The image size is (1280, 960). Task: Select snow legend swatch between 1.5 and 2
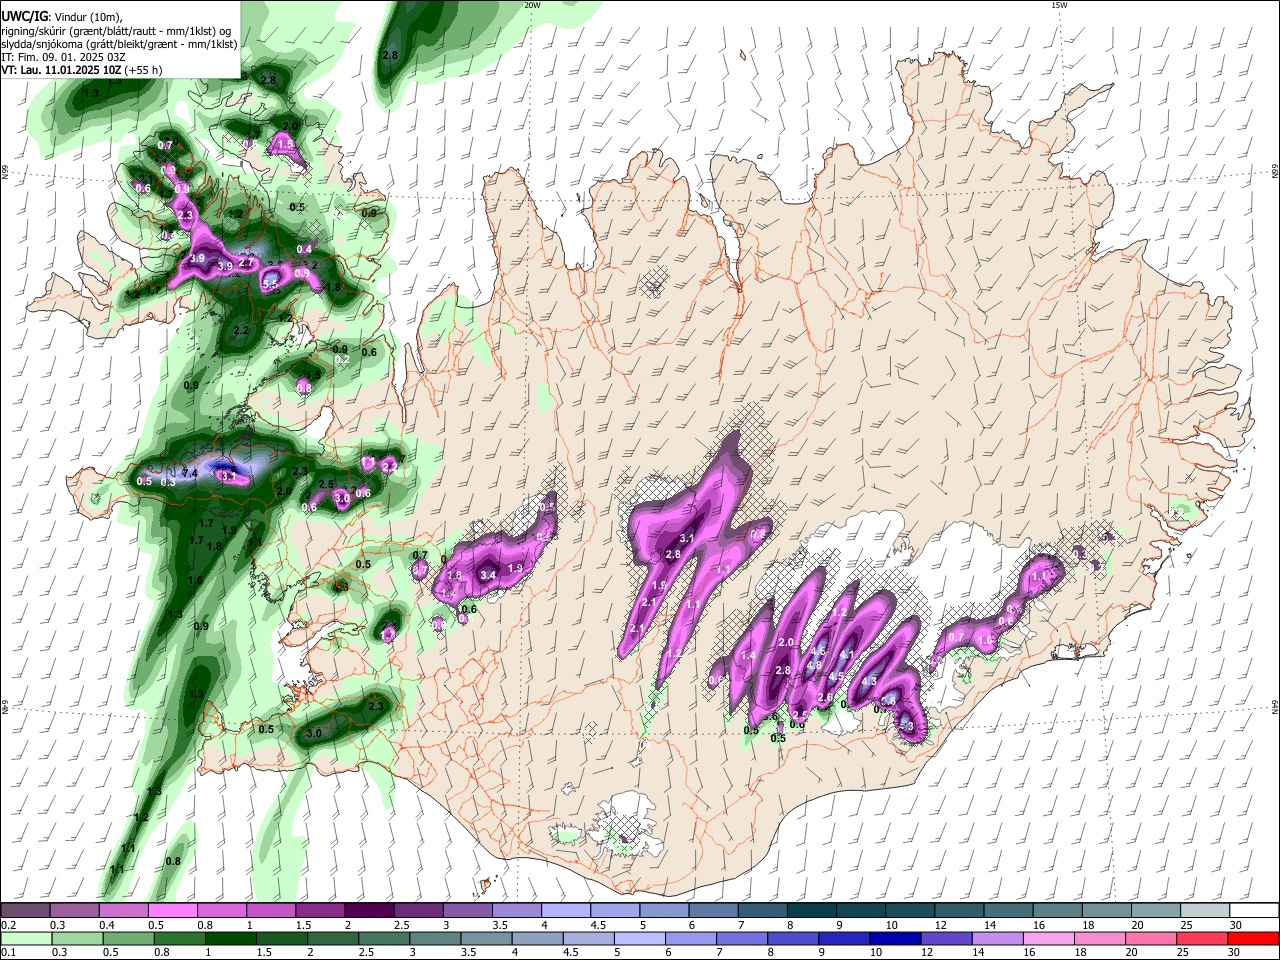coord(320,910)
